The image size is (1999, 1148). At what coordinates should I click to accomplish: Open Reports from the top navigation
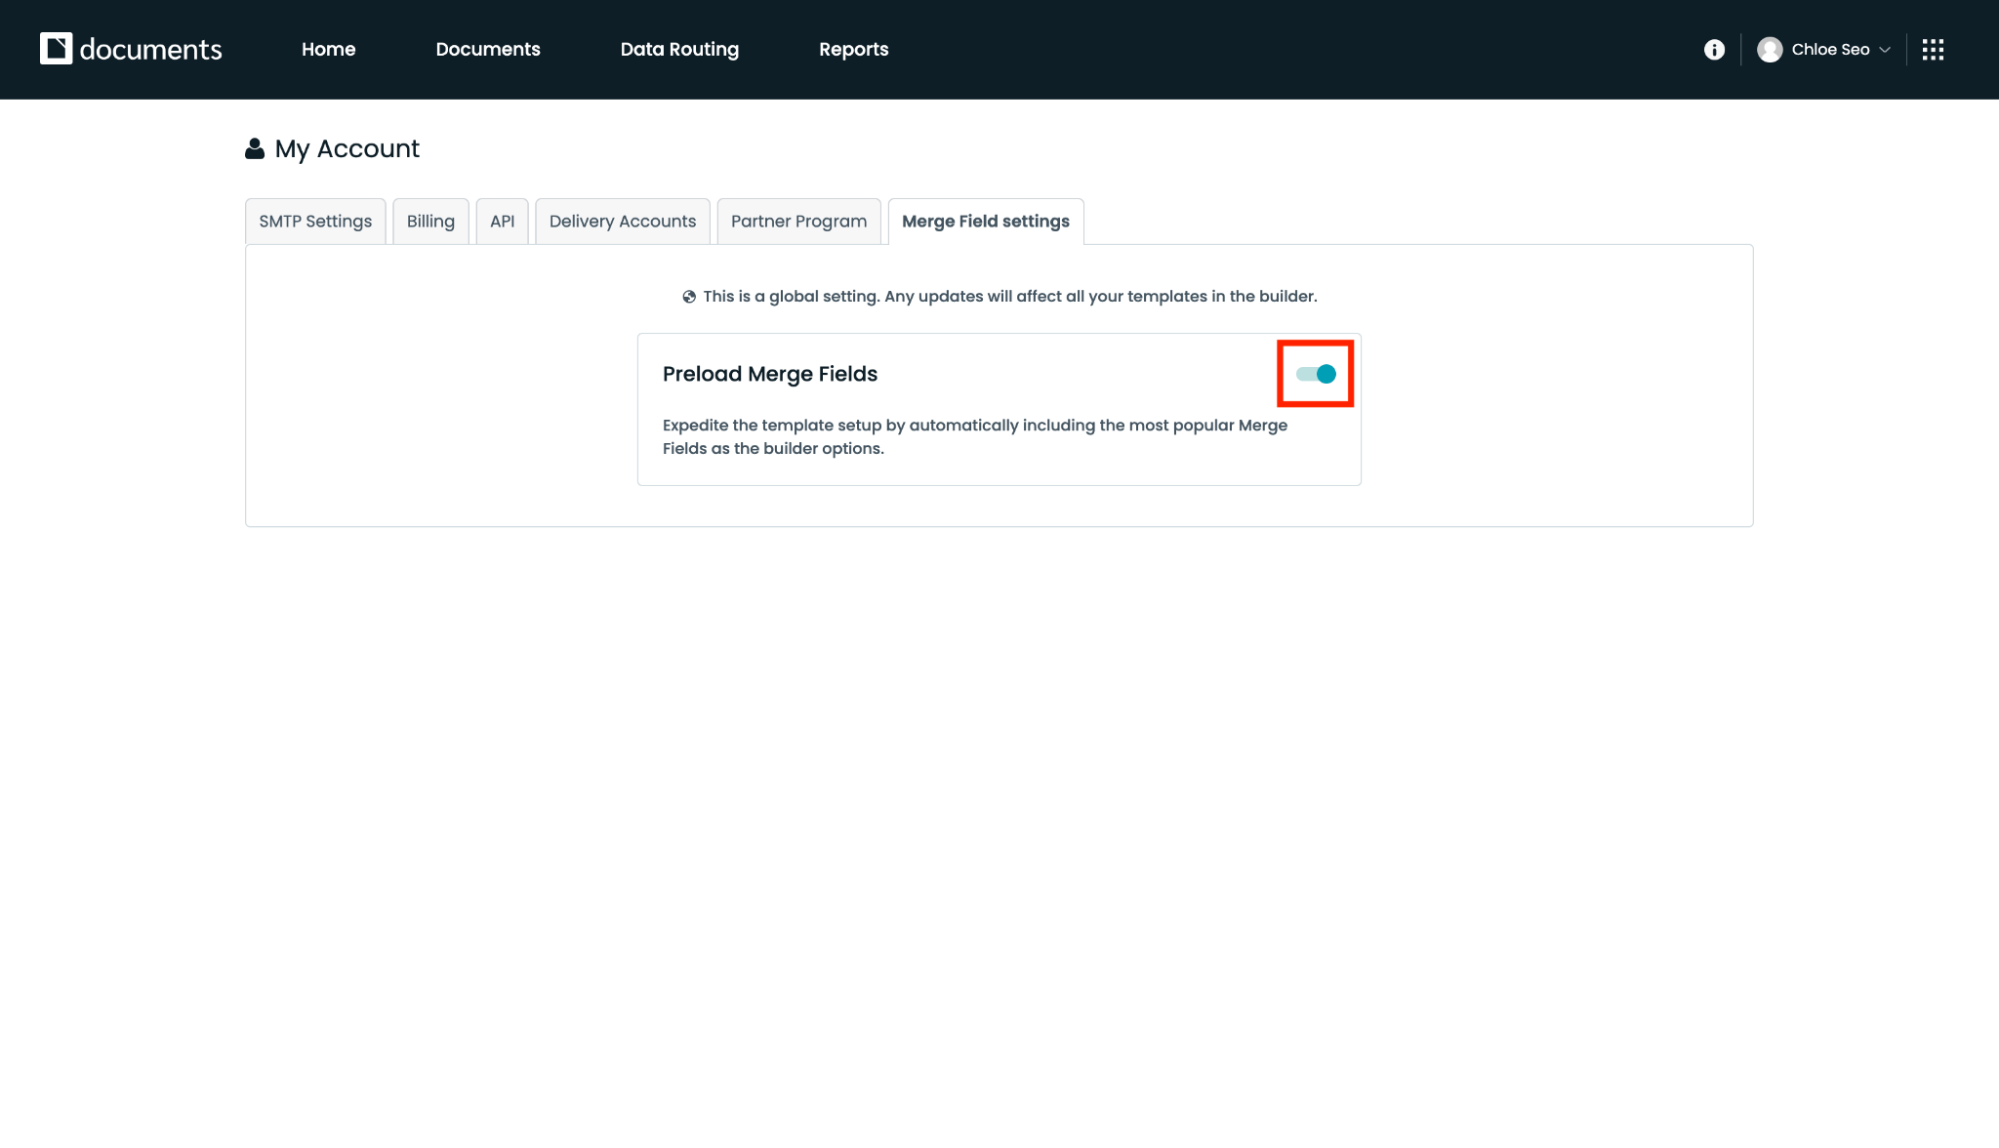click(853, 49)
